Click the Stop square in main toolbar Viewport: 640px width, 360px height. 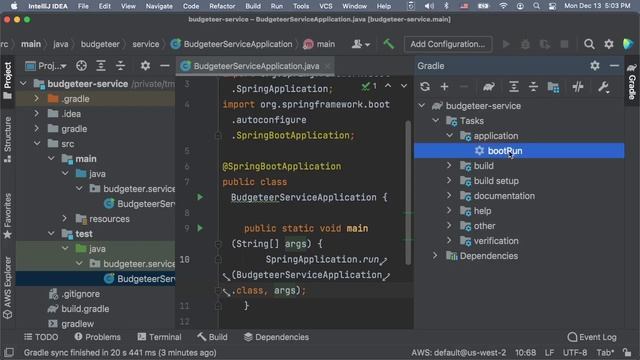[x=564, y=44]
